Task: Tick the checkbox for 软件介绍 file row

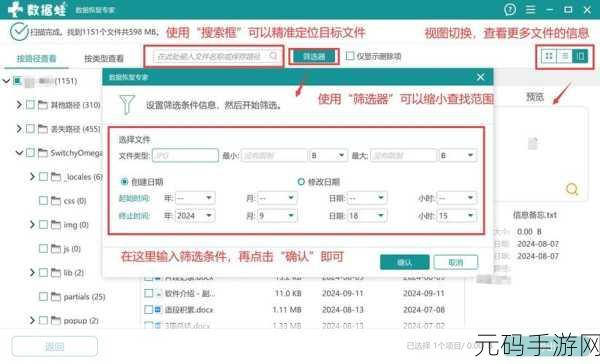Action: [148, 294]
